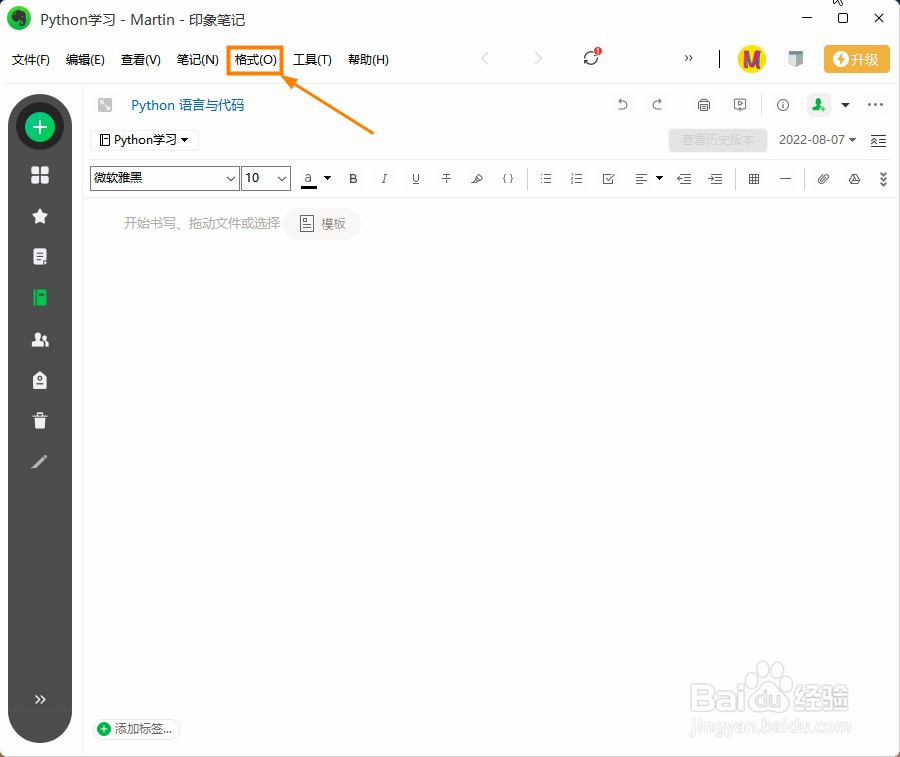Click the sync icon with red badge
Viewport: 900px width, 757px height.
click(591, 57)
